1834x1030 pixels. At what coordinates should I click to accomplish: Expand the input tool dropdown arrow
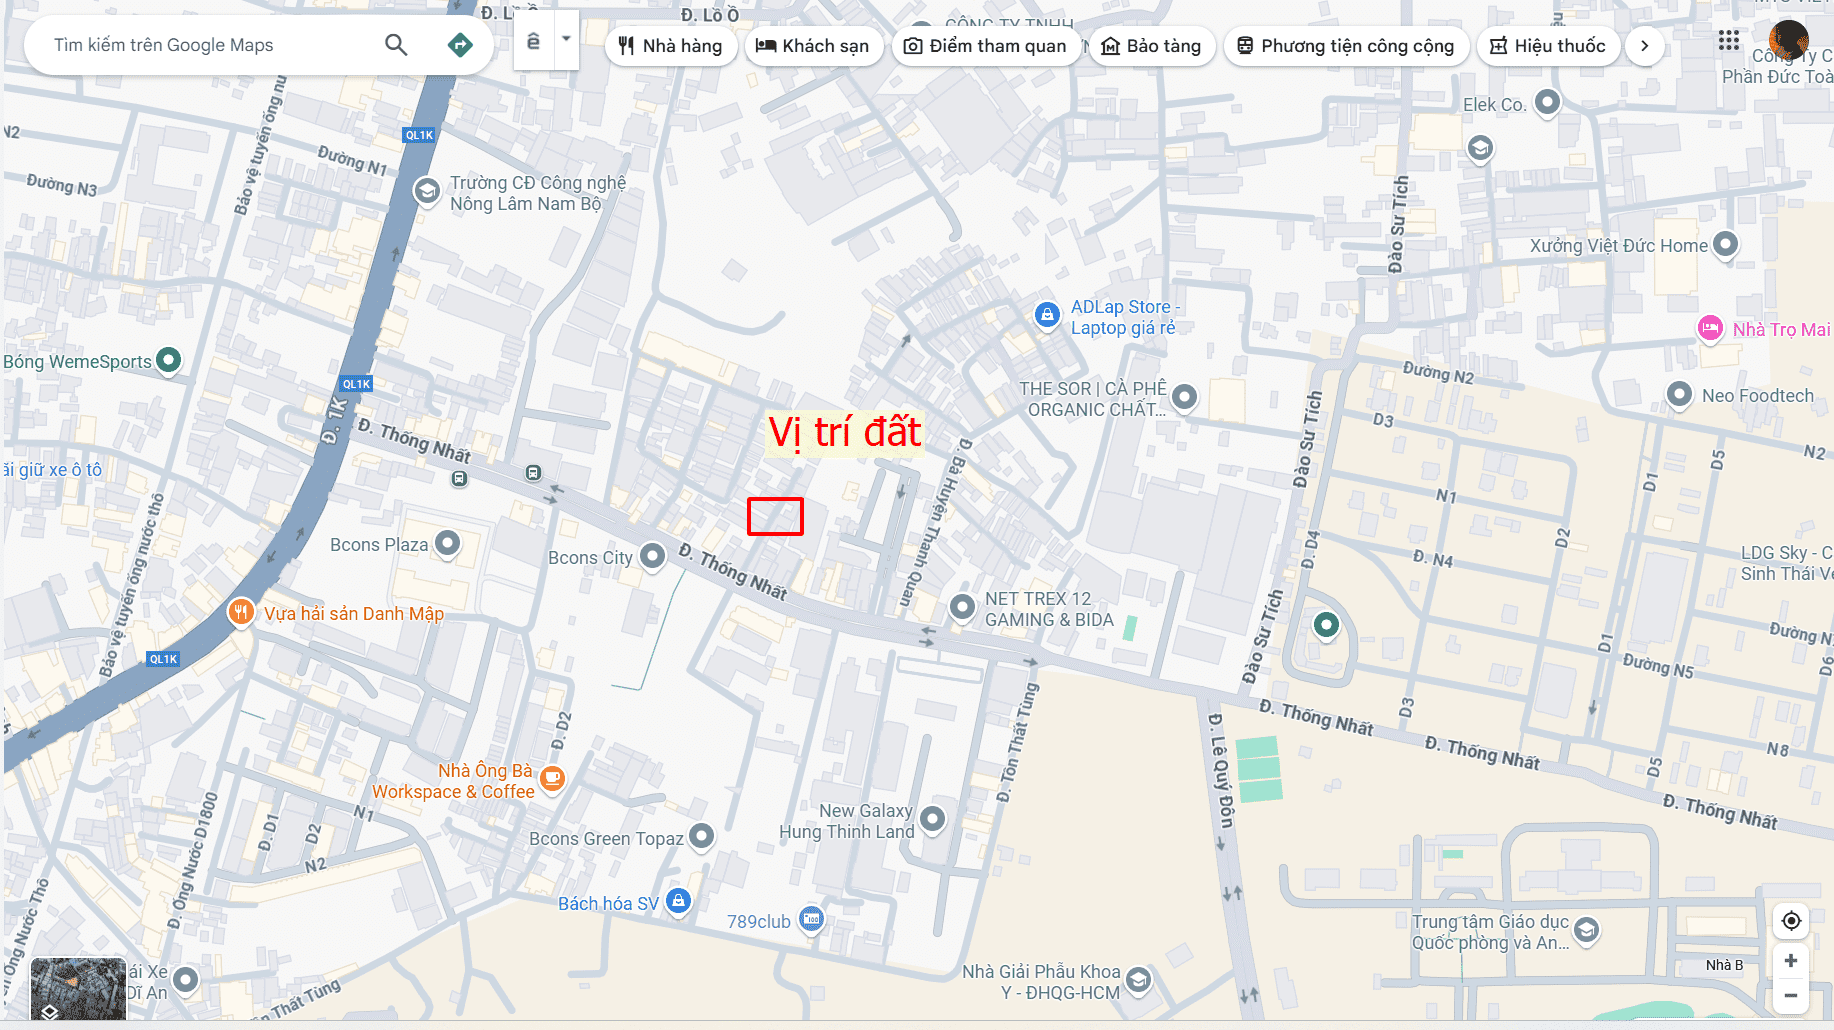(x=566, y=40)
